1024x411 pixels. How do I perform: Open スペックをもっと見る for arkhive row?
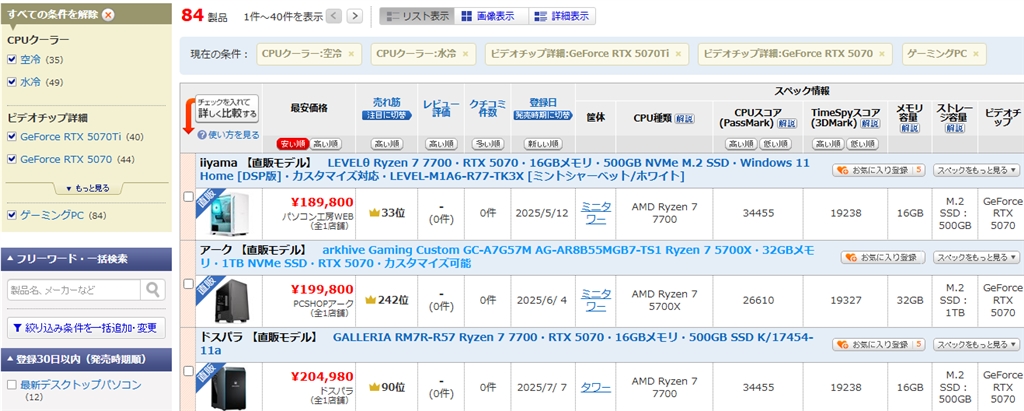(x=976, y=257)
